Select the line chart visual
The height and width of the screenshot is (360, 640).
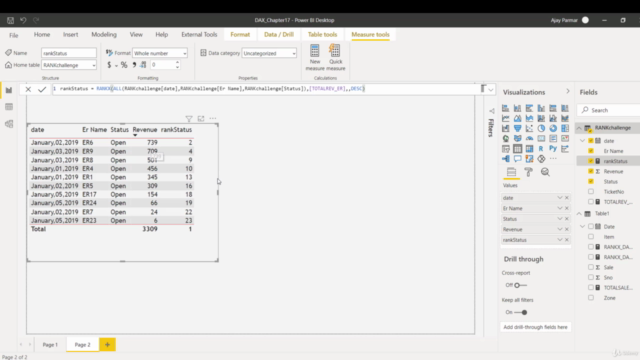pos(505,118)
